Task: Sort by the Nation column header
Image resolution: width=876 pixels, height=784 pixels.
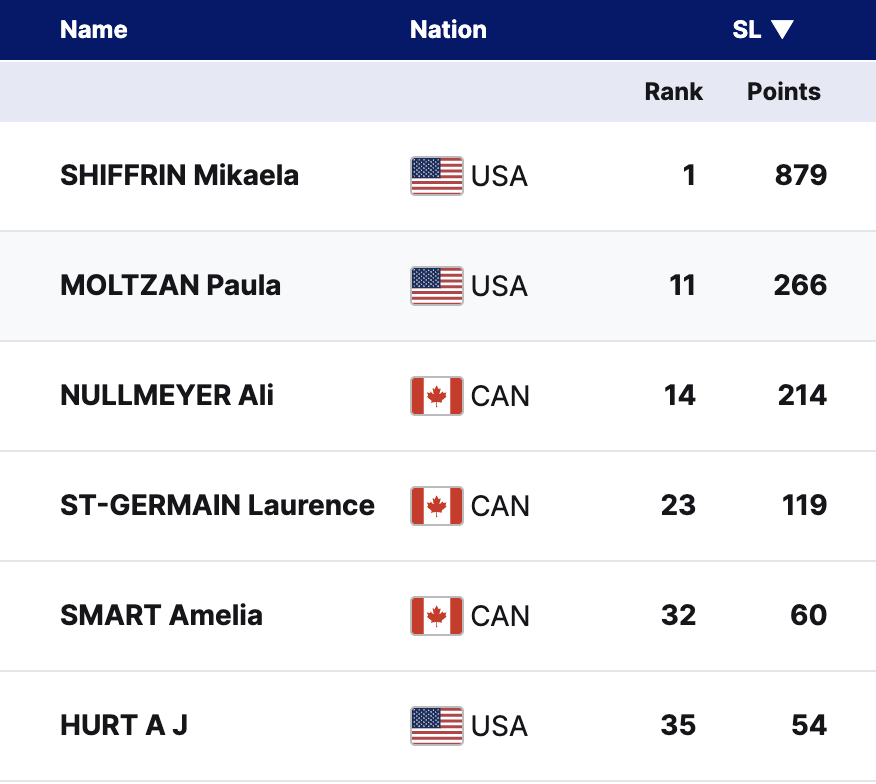Action: coord(448,30)
